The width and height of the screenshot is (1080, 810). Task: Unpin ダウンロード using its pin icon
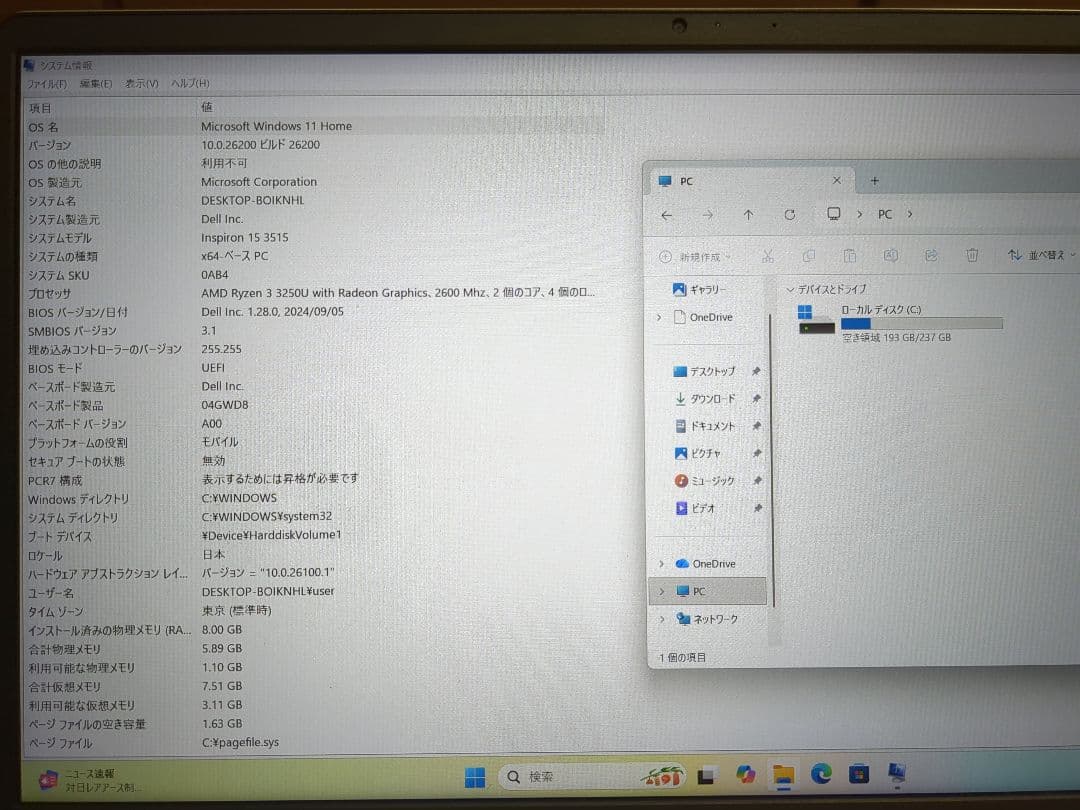[756, 399]
